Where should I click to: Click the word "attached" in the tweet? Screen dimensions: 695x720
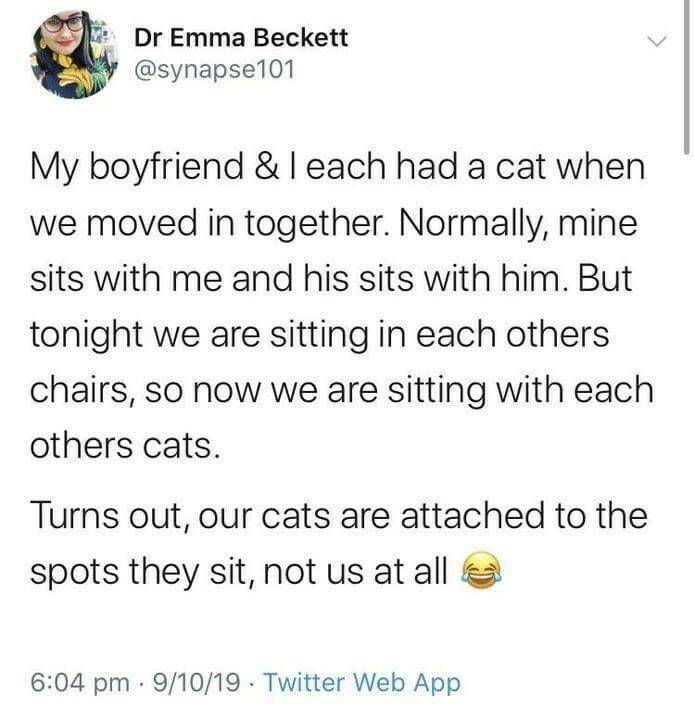click(x=458, y=518)
